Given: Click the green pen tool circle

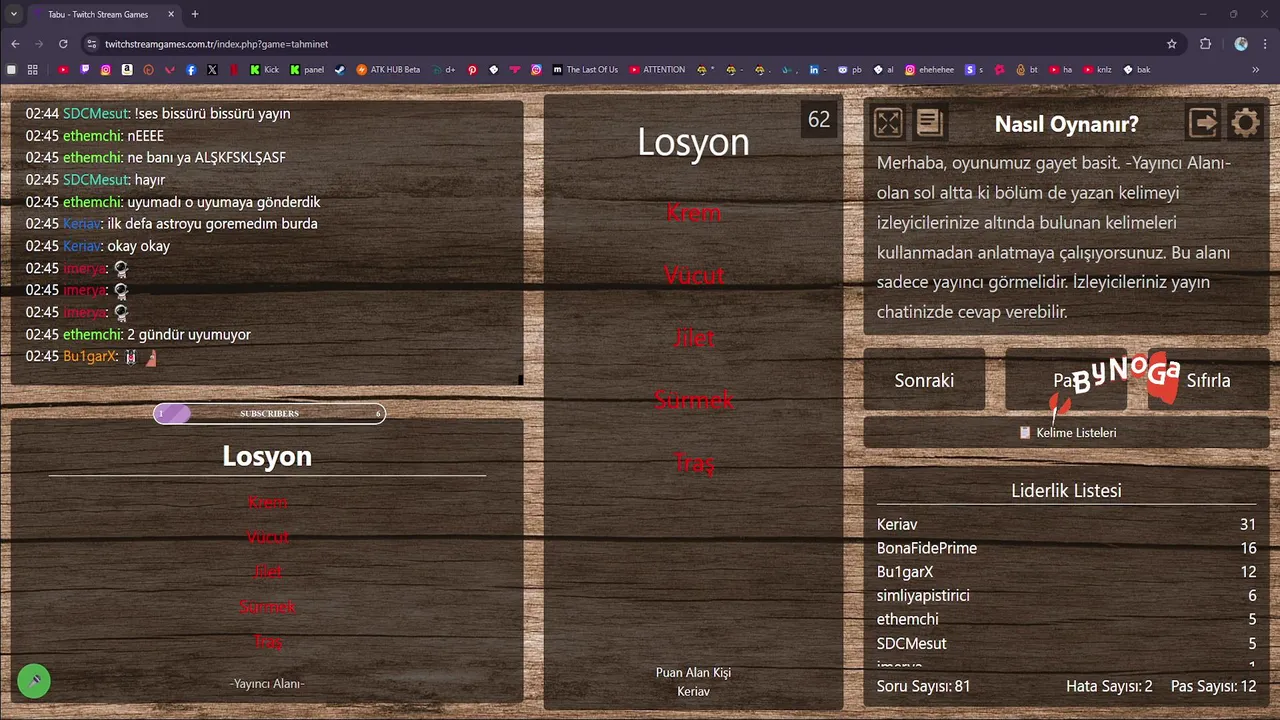Looking at the screenshot, I should point(34,681).
